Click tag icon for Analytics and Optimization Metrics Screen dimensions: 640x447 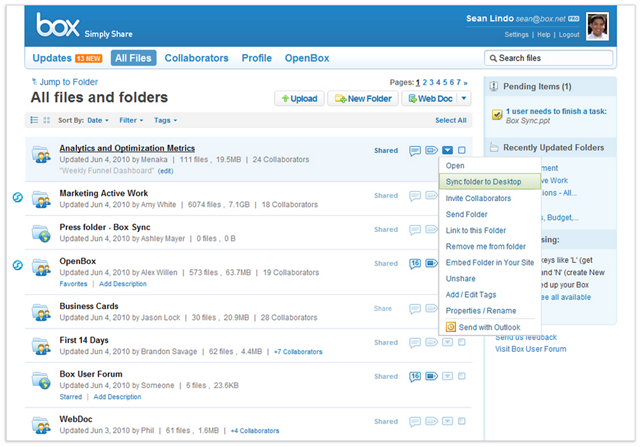tap(431, 150)
